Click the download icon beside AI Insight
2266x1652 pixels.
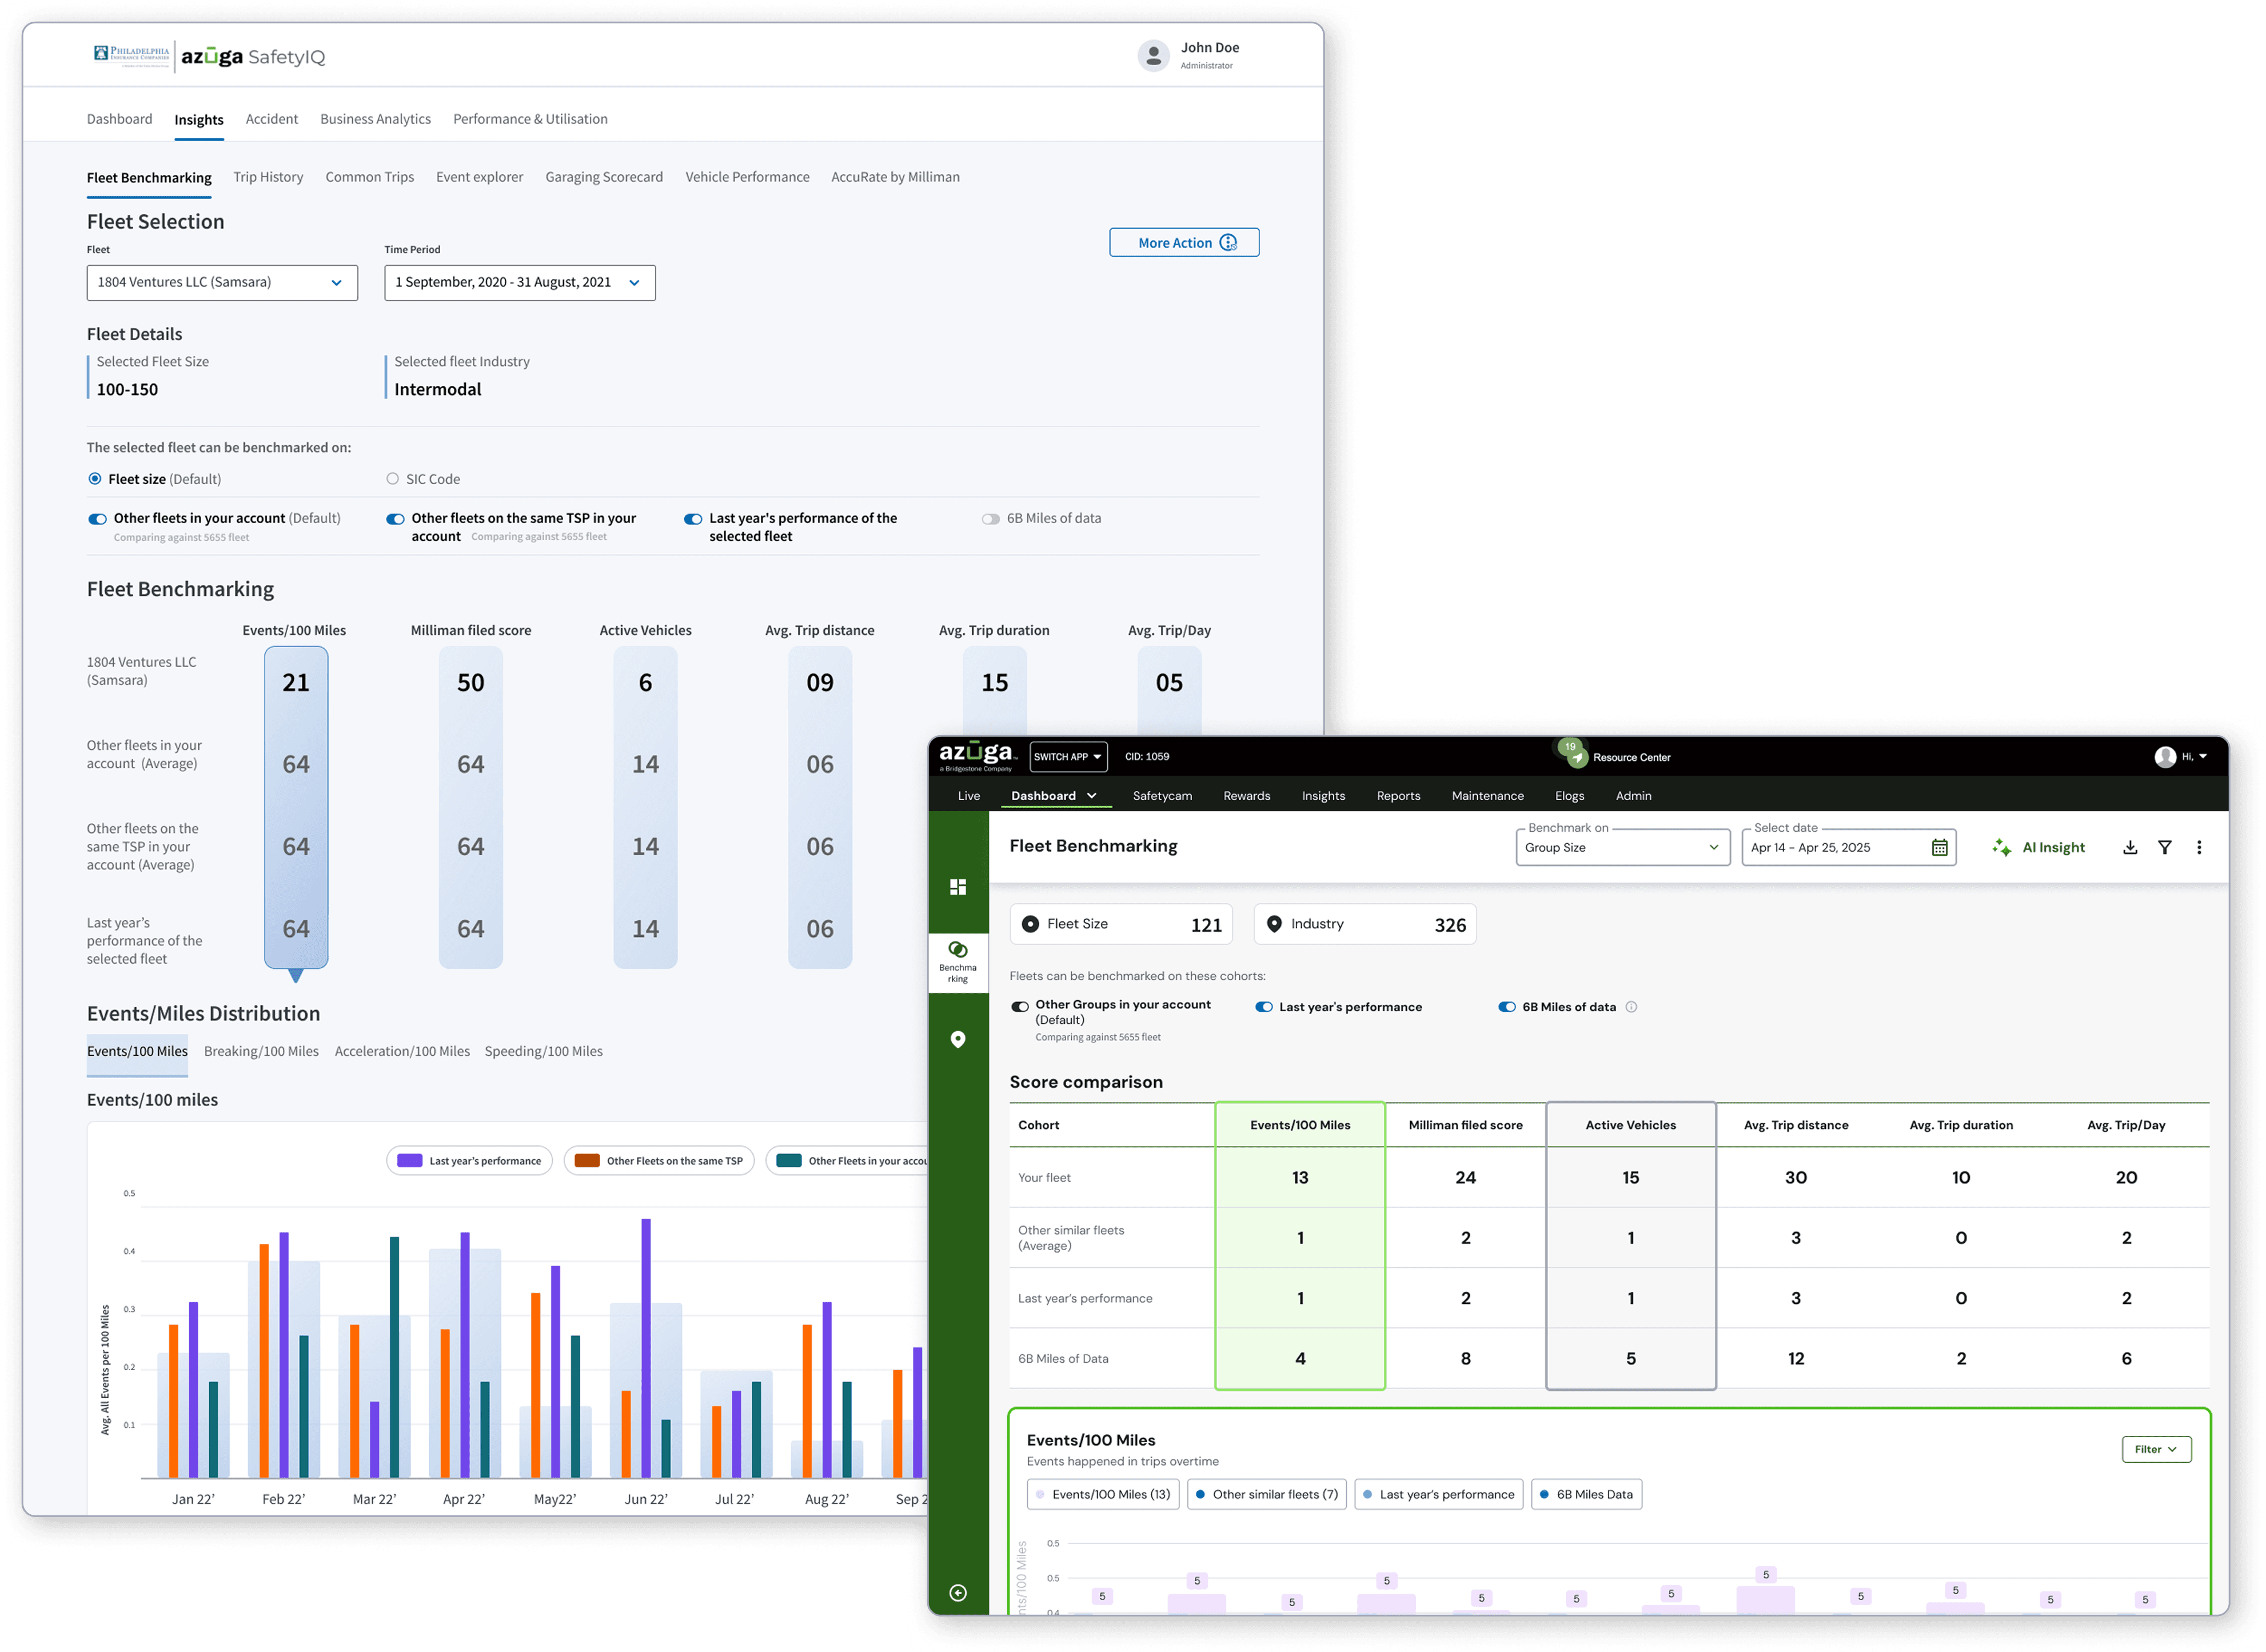[x=2130, y=847]
